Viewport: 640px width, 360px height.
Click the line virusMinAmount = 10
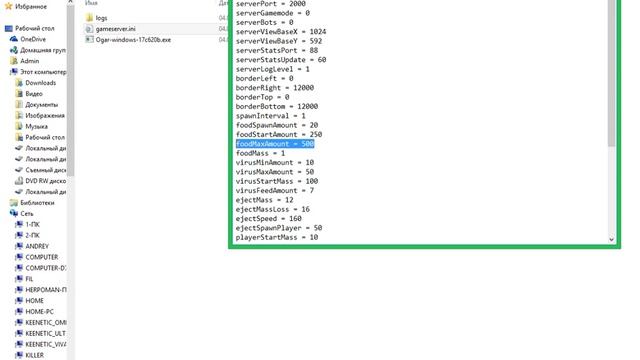coord(274,162)
